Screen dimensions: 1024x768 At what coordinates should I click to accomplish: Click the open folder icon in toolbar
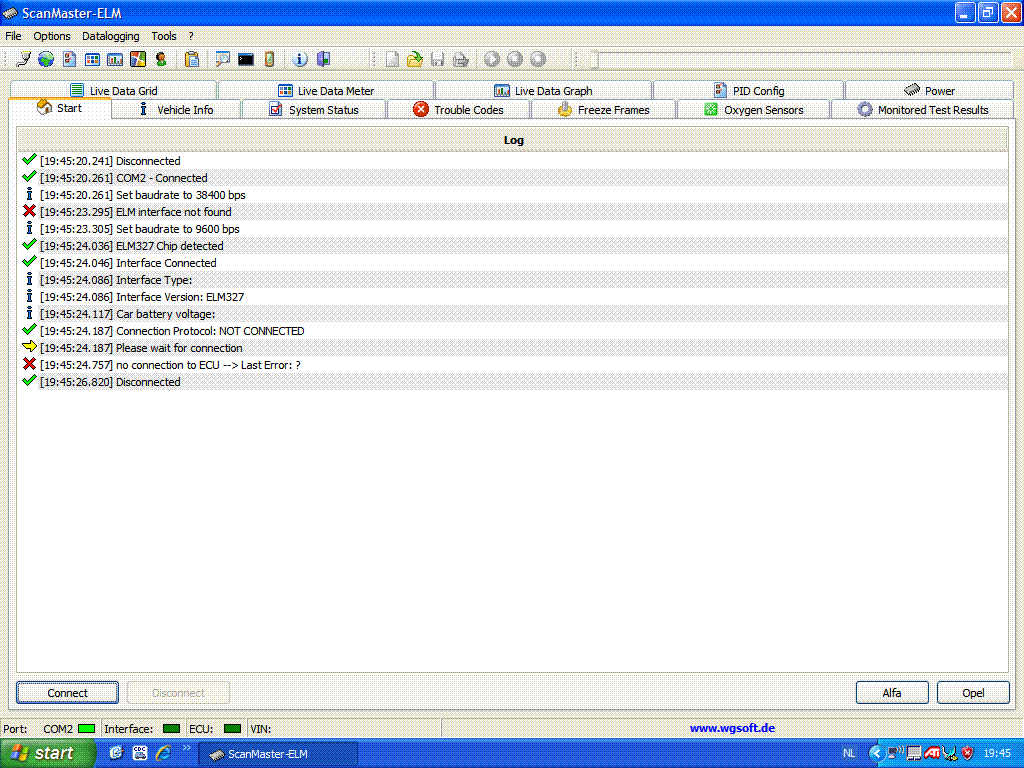click(414, 60)
